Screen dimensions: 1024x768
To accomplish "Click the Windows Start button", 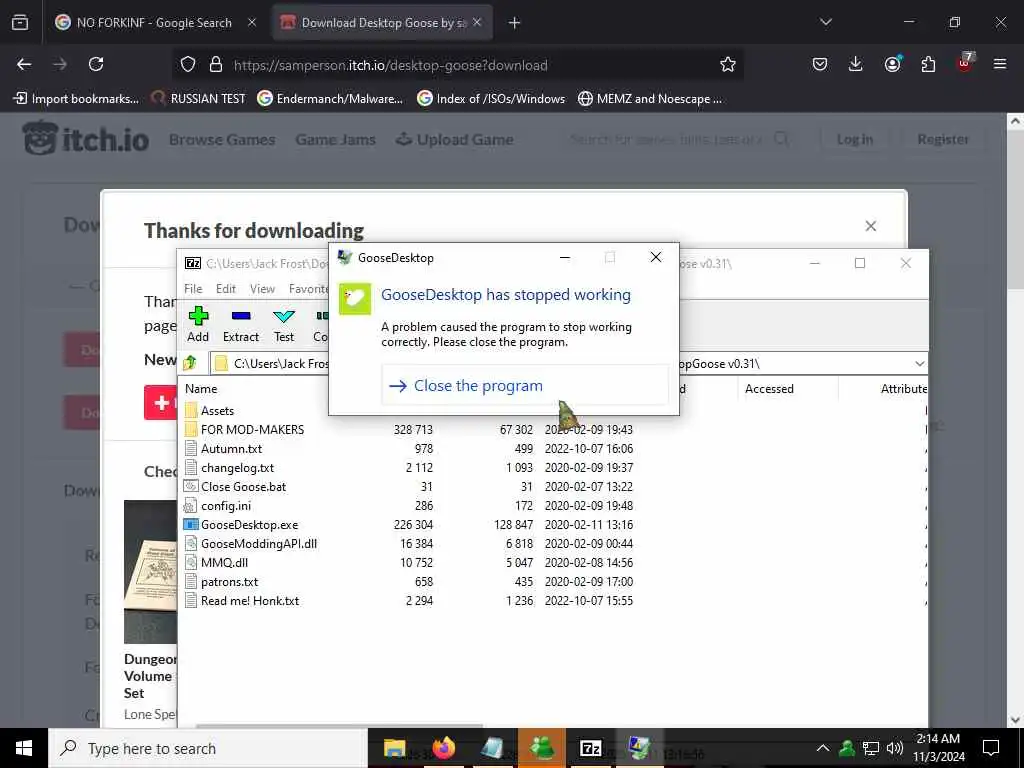I will click(24, 748).
